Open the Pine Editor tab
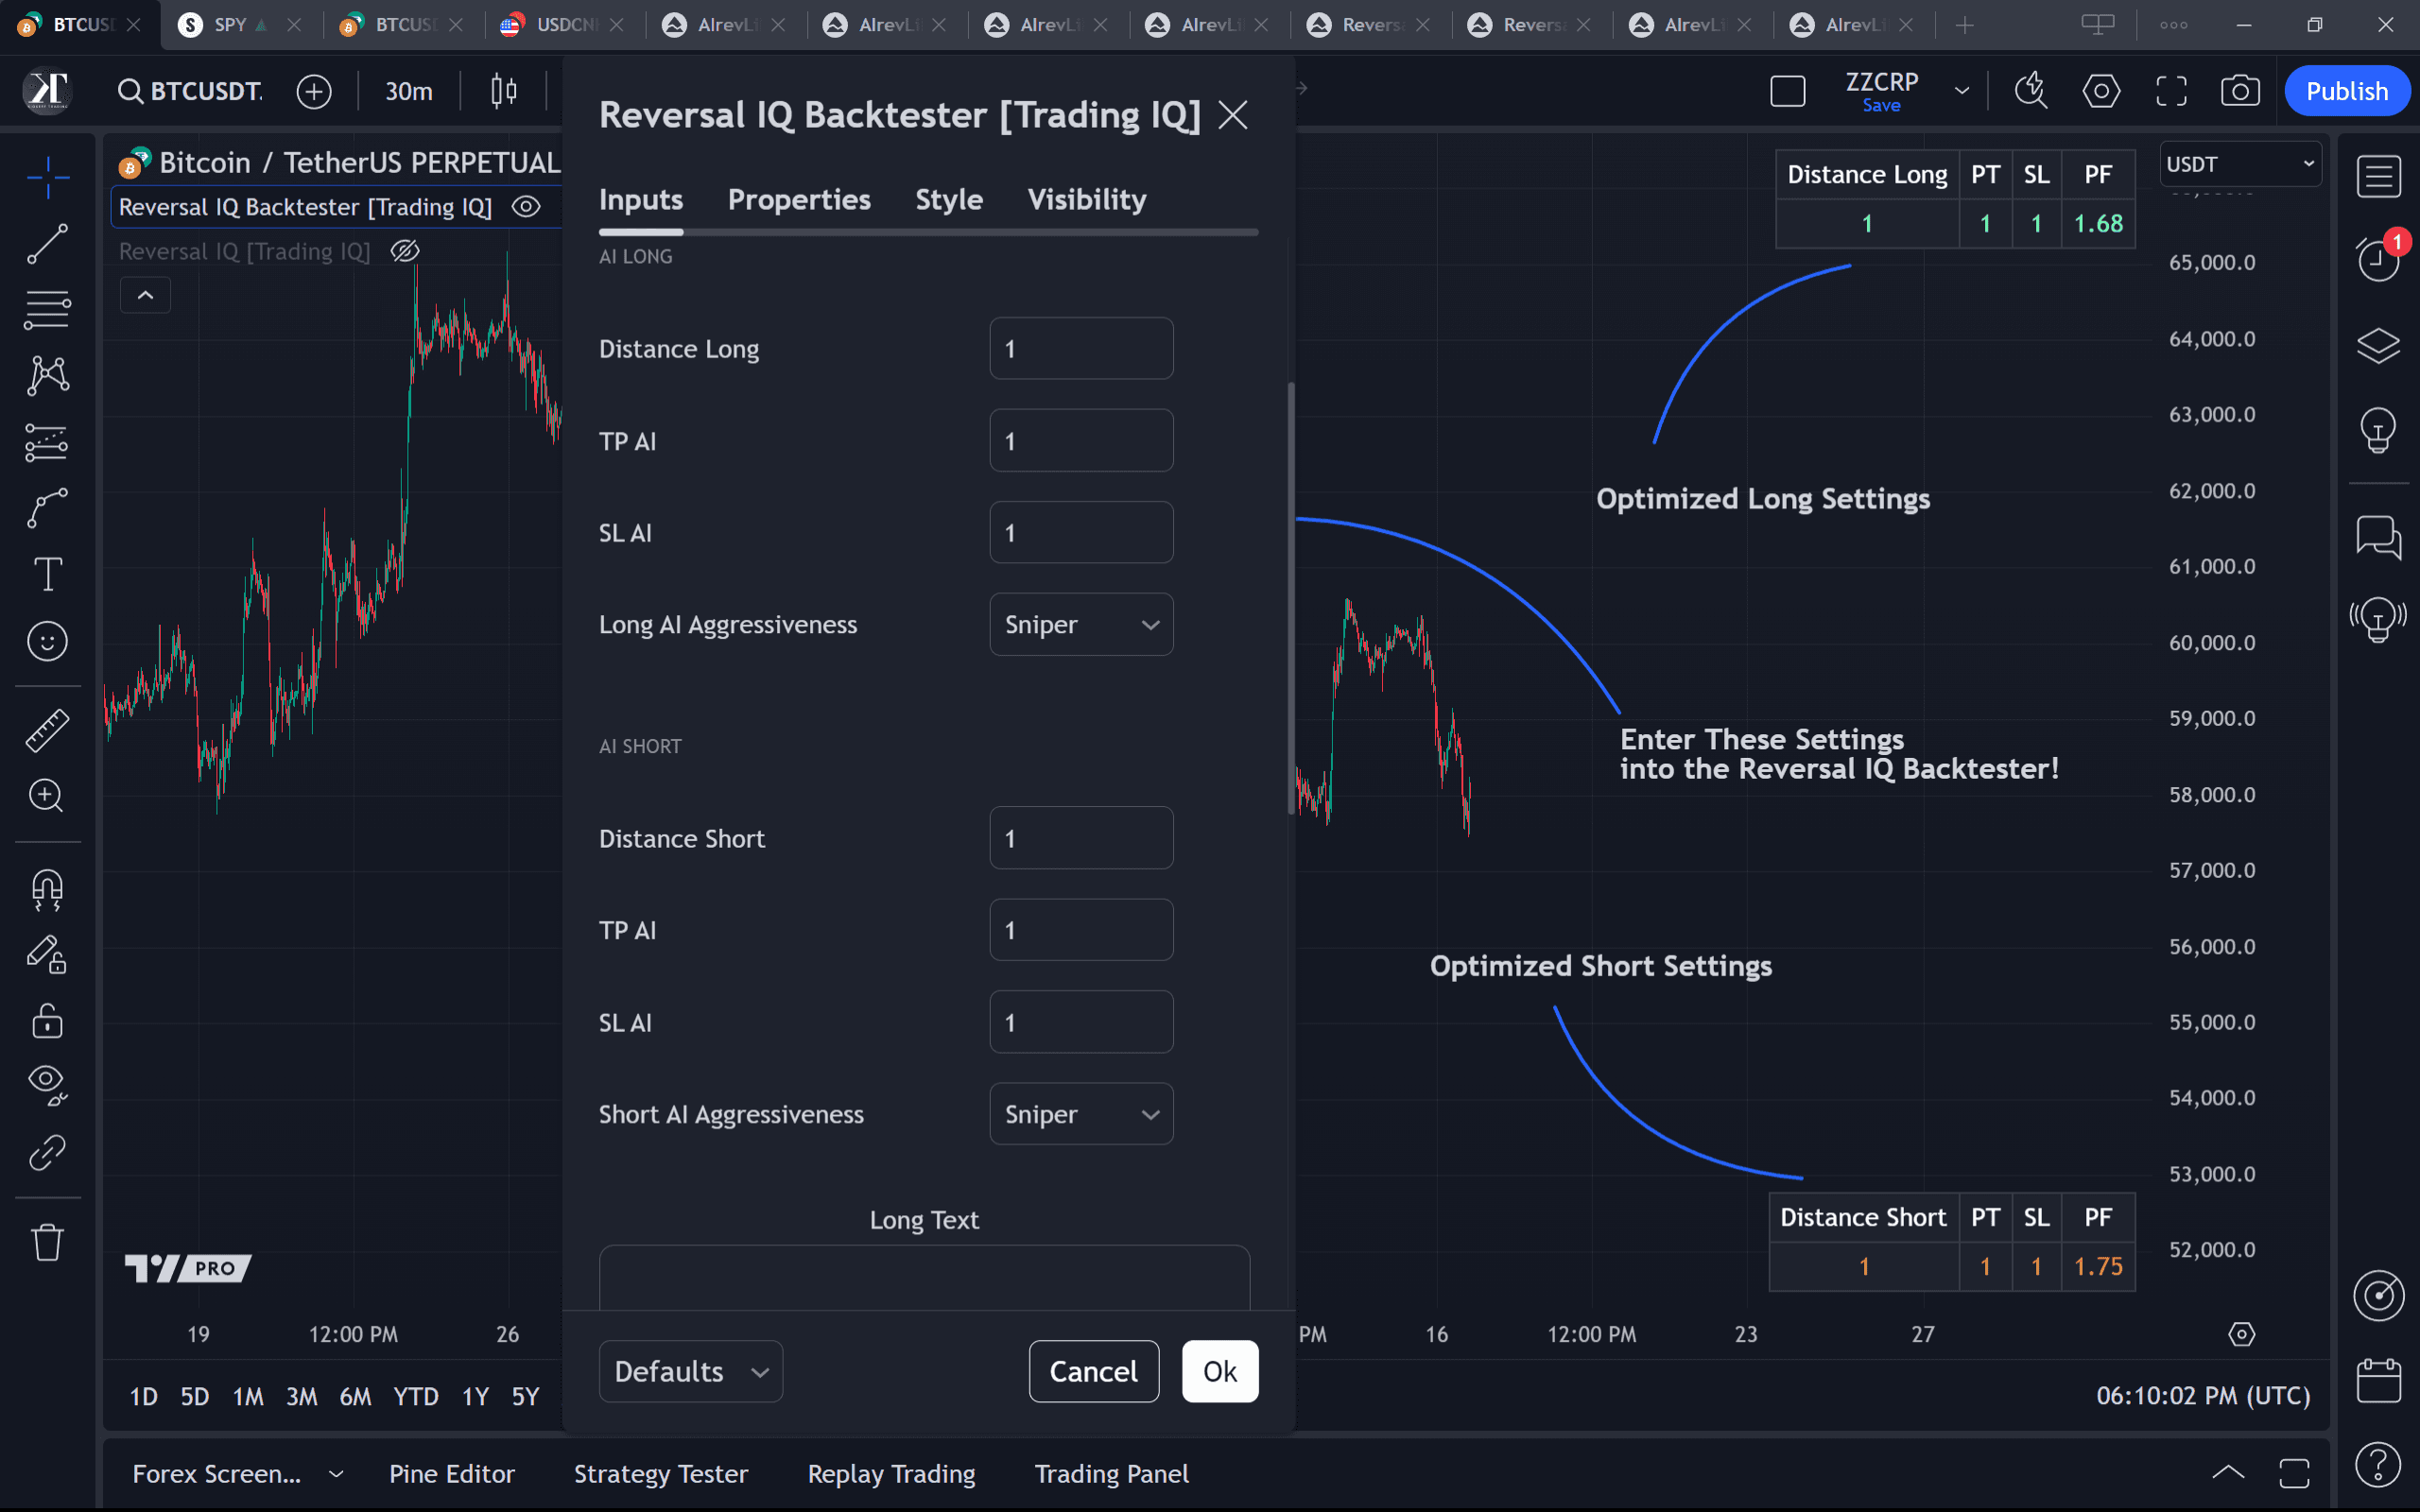The width and height of the screenshot is (2420, 1512). (x=452, y=1474)
